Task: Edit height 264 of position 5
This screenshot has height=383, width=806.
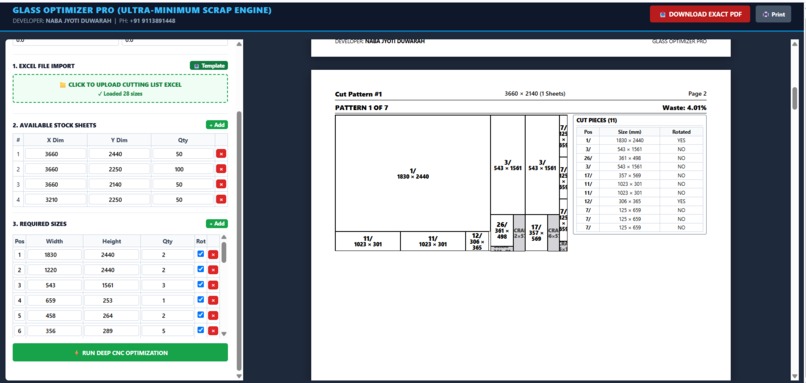Action: (112, 316)
